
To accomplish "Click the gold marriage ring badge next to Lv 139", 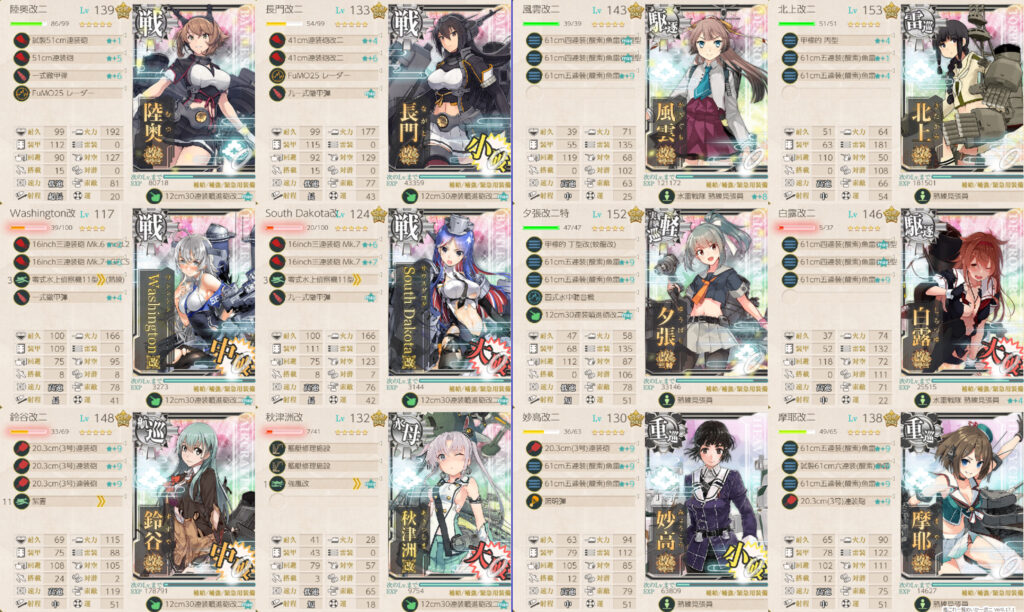I will (123, 10).
